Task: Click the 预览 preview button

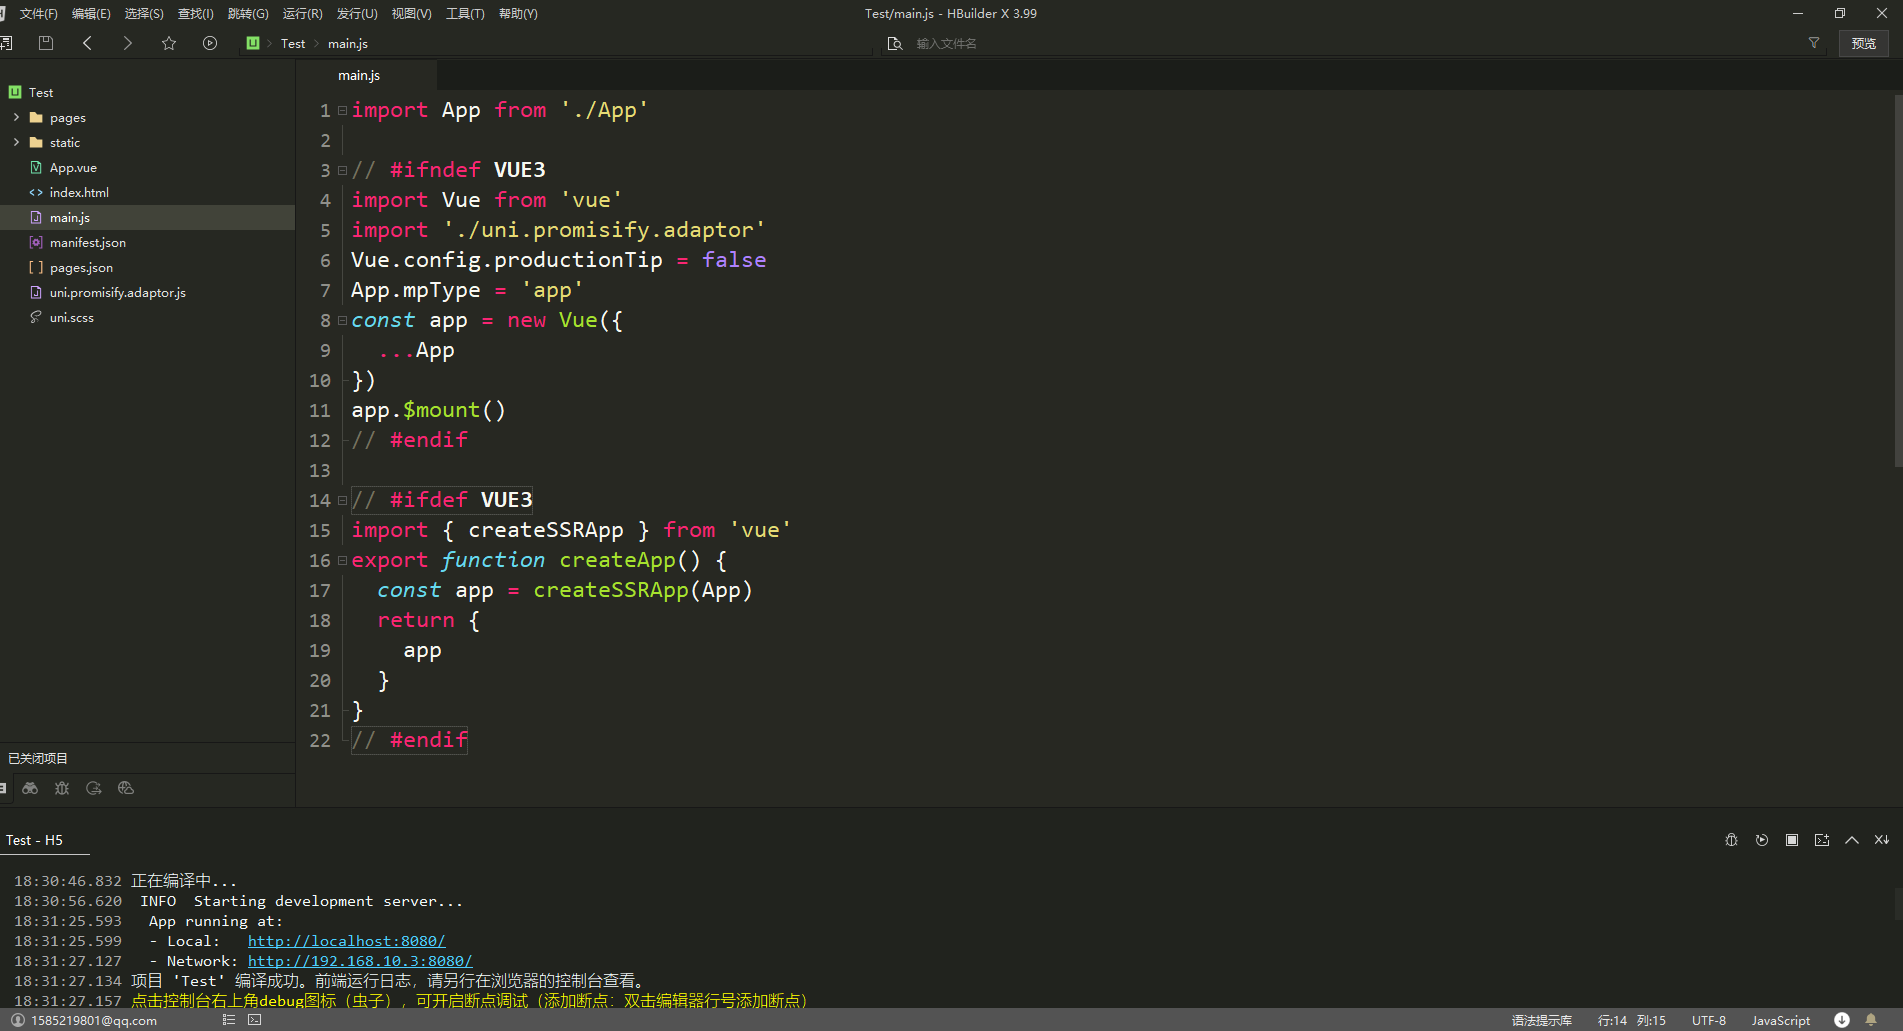Action: pos(1863,43)
